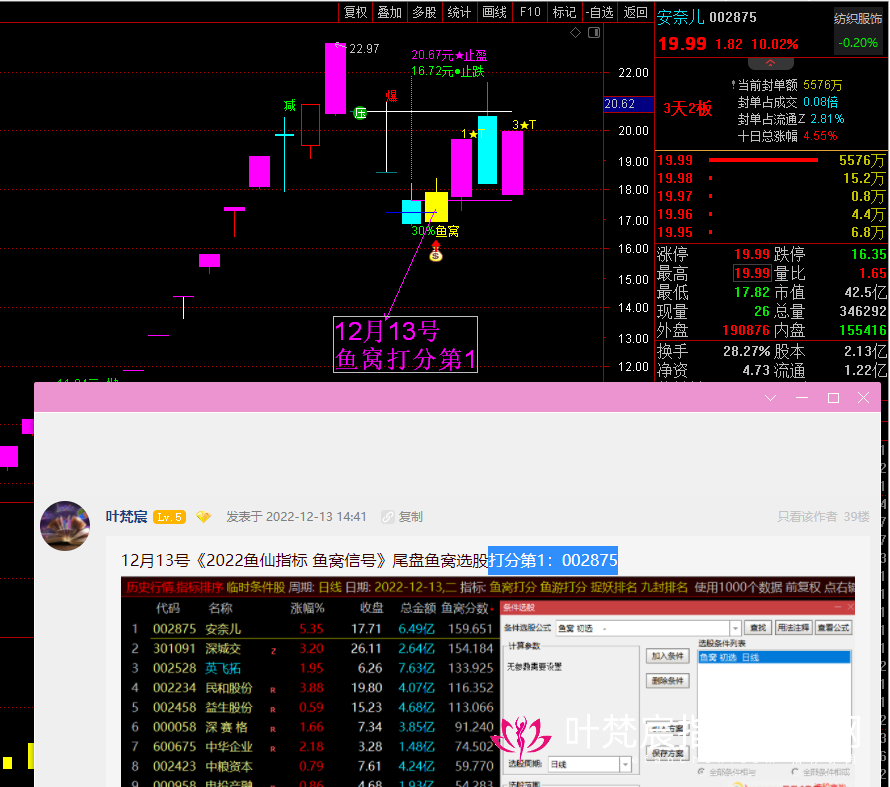
Task: Open the 复权 menu in the chart toolbar
Action: click(x=355, y=12)
